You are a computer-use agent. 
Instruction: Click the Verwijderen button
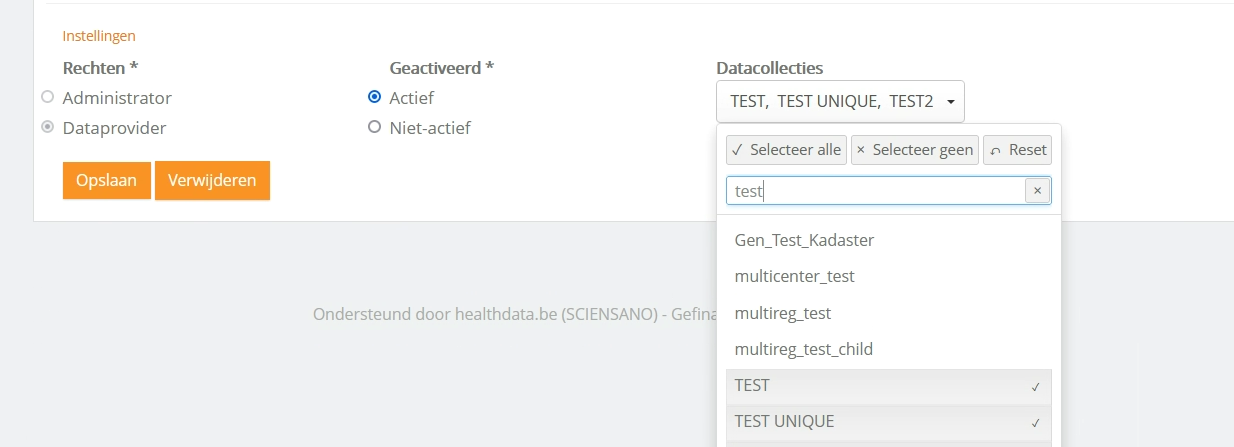click(x=212, y=181)
